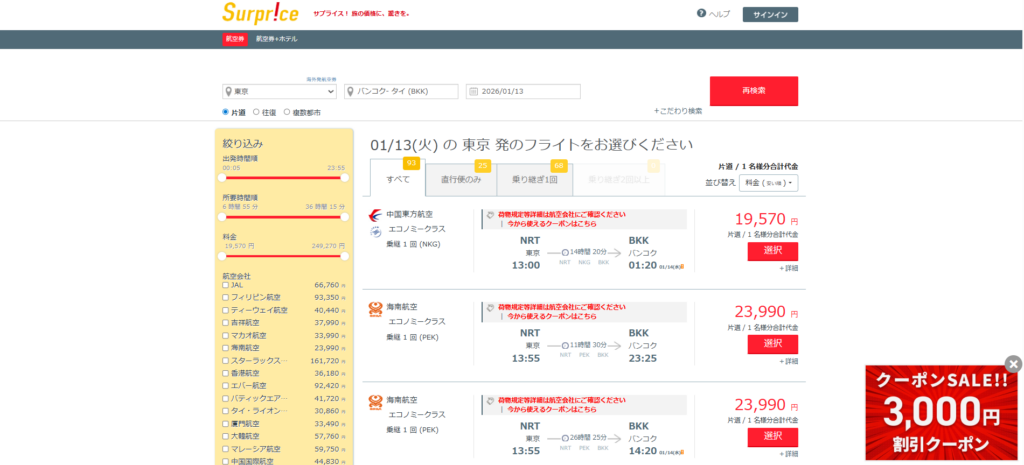
Task: Select the 複数都市 multi-city radio button
Action: 287,113
